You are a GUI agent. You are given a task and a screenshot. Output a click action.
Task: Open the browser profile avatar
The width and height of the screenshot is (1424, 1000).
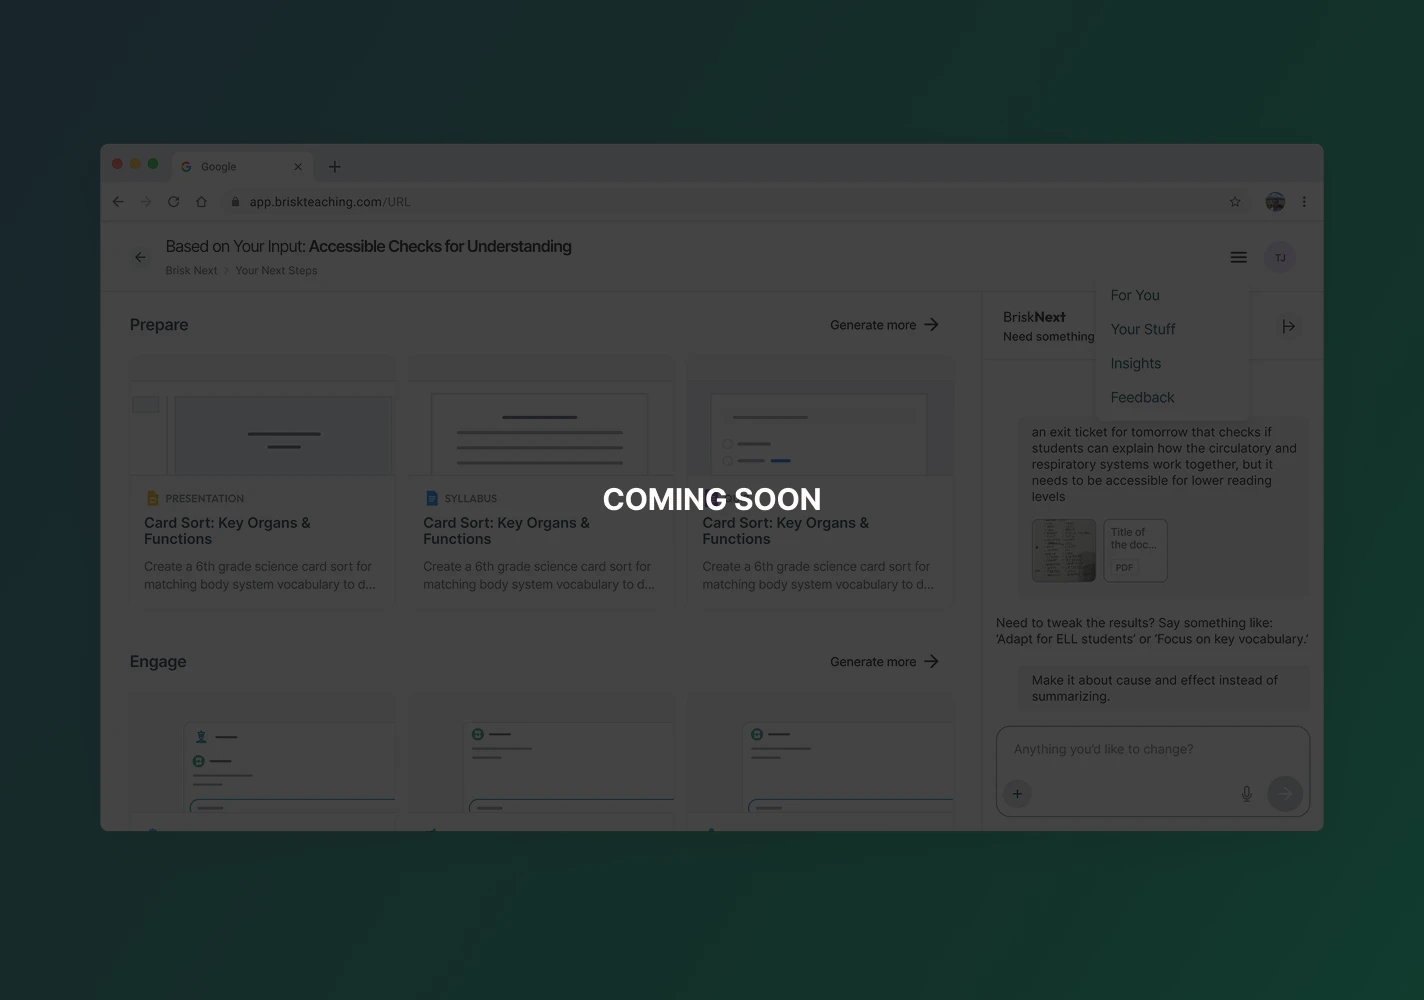click(x=1275, y=202)
